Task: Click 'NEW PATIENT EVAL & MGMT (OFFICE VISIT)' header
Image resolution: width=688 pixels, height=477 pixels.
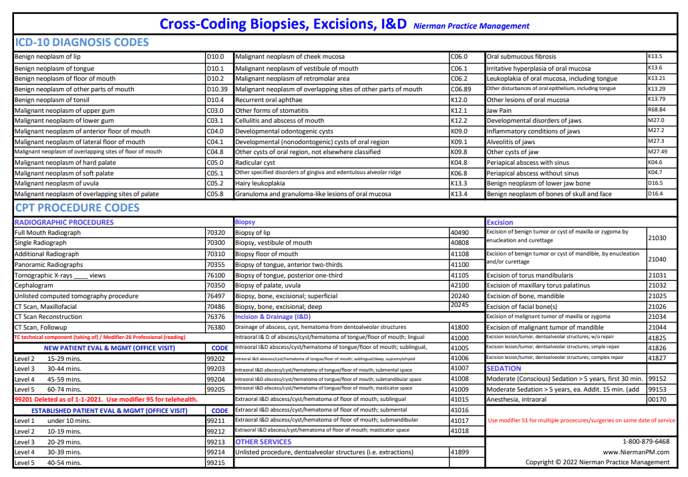Action: click(109, 348)
